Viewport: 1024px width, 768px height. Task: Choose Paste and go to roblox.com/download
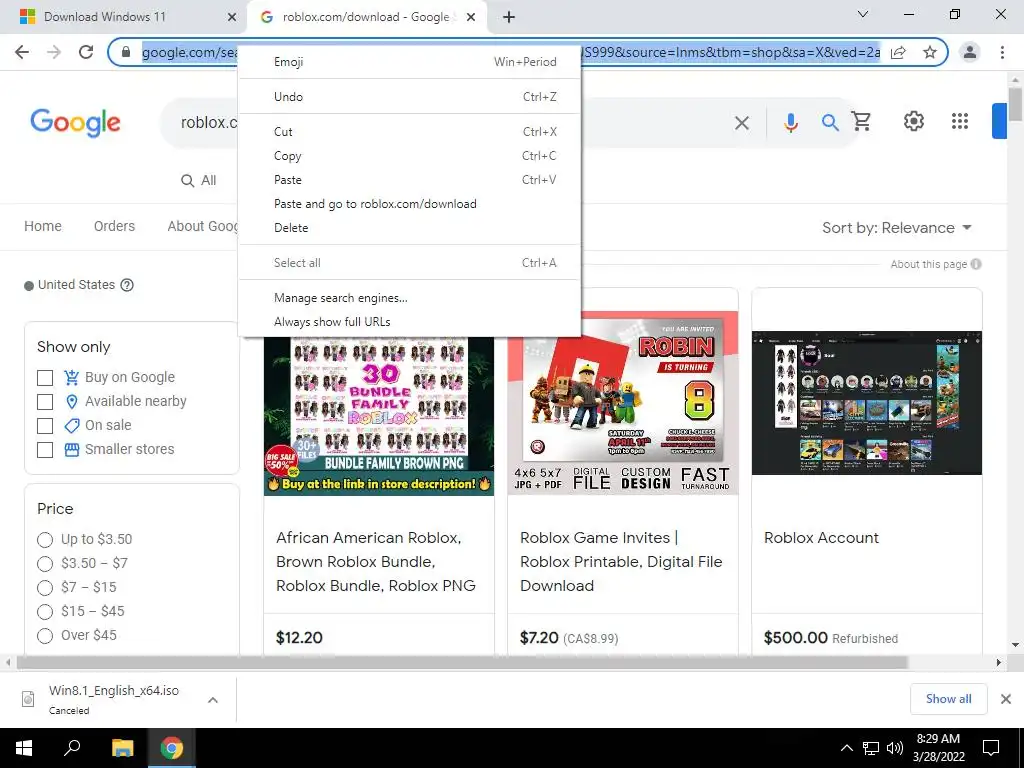tap(410, 204)
